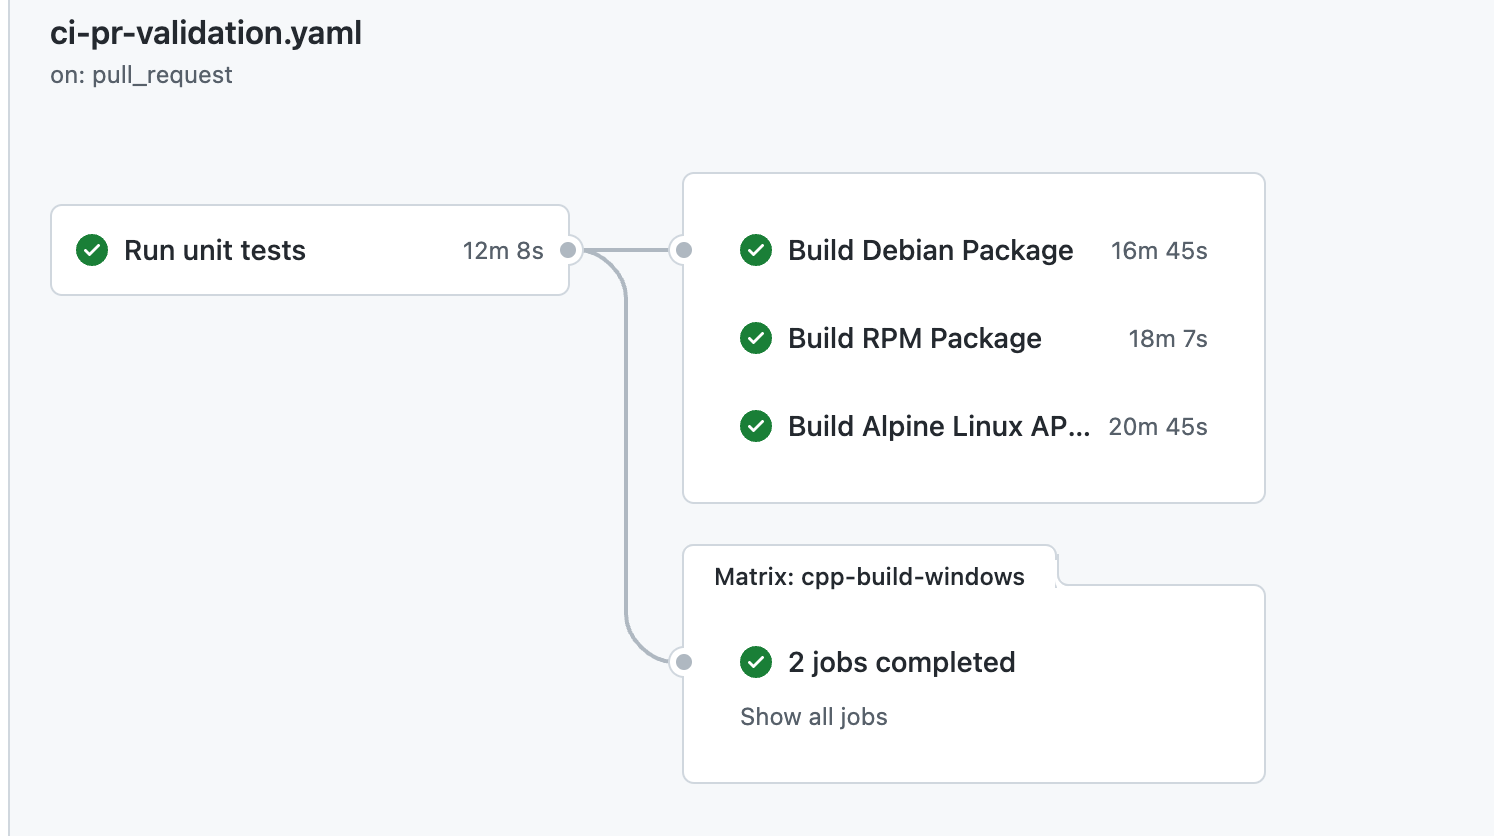
Task: Select the Matrix: cpp-build-windows tab label
Action: [869, 577]
